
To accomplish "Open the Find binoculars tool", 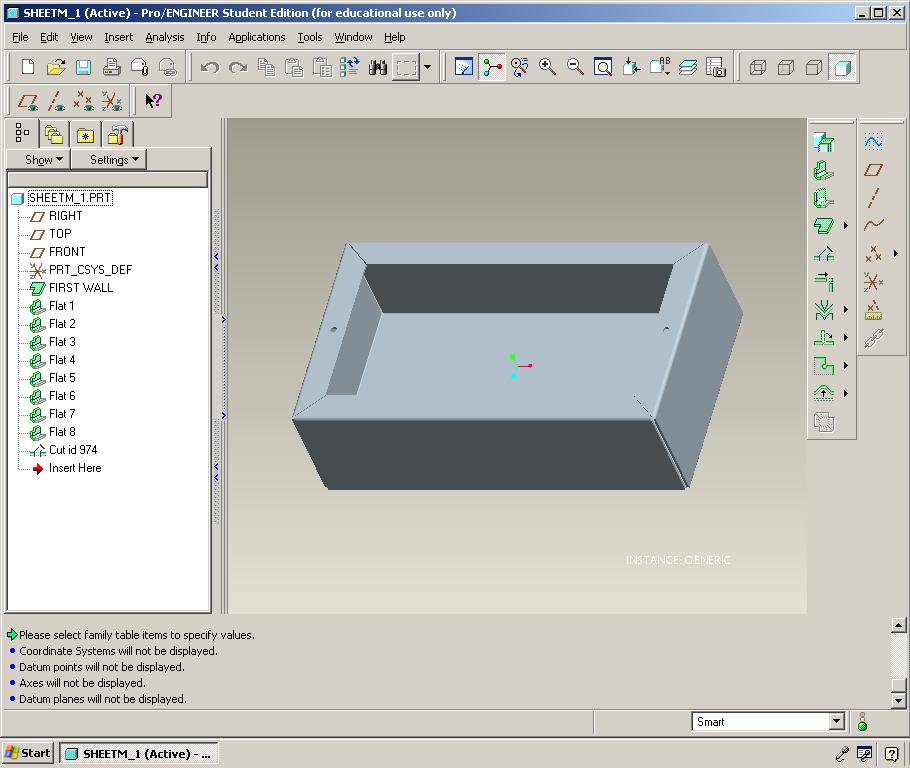I will [377, 67].
